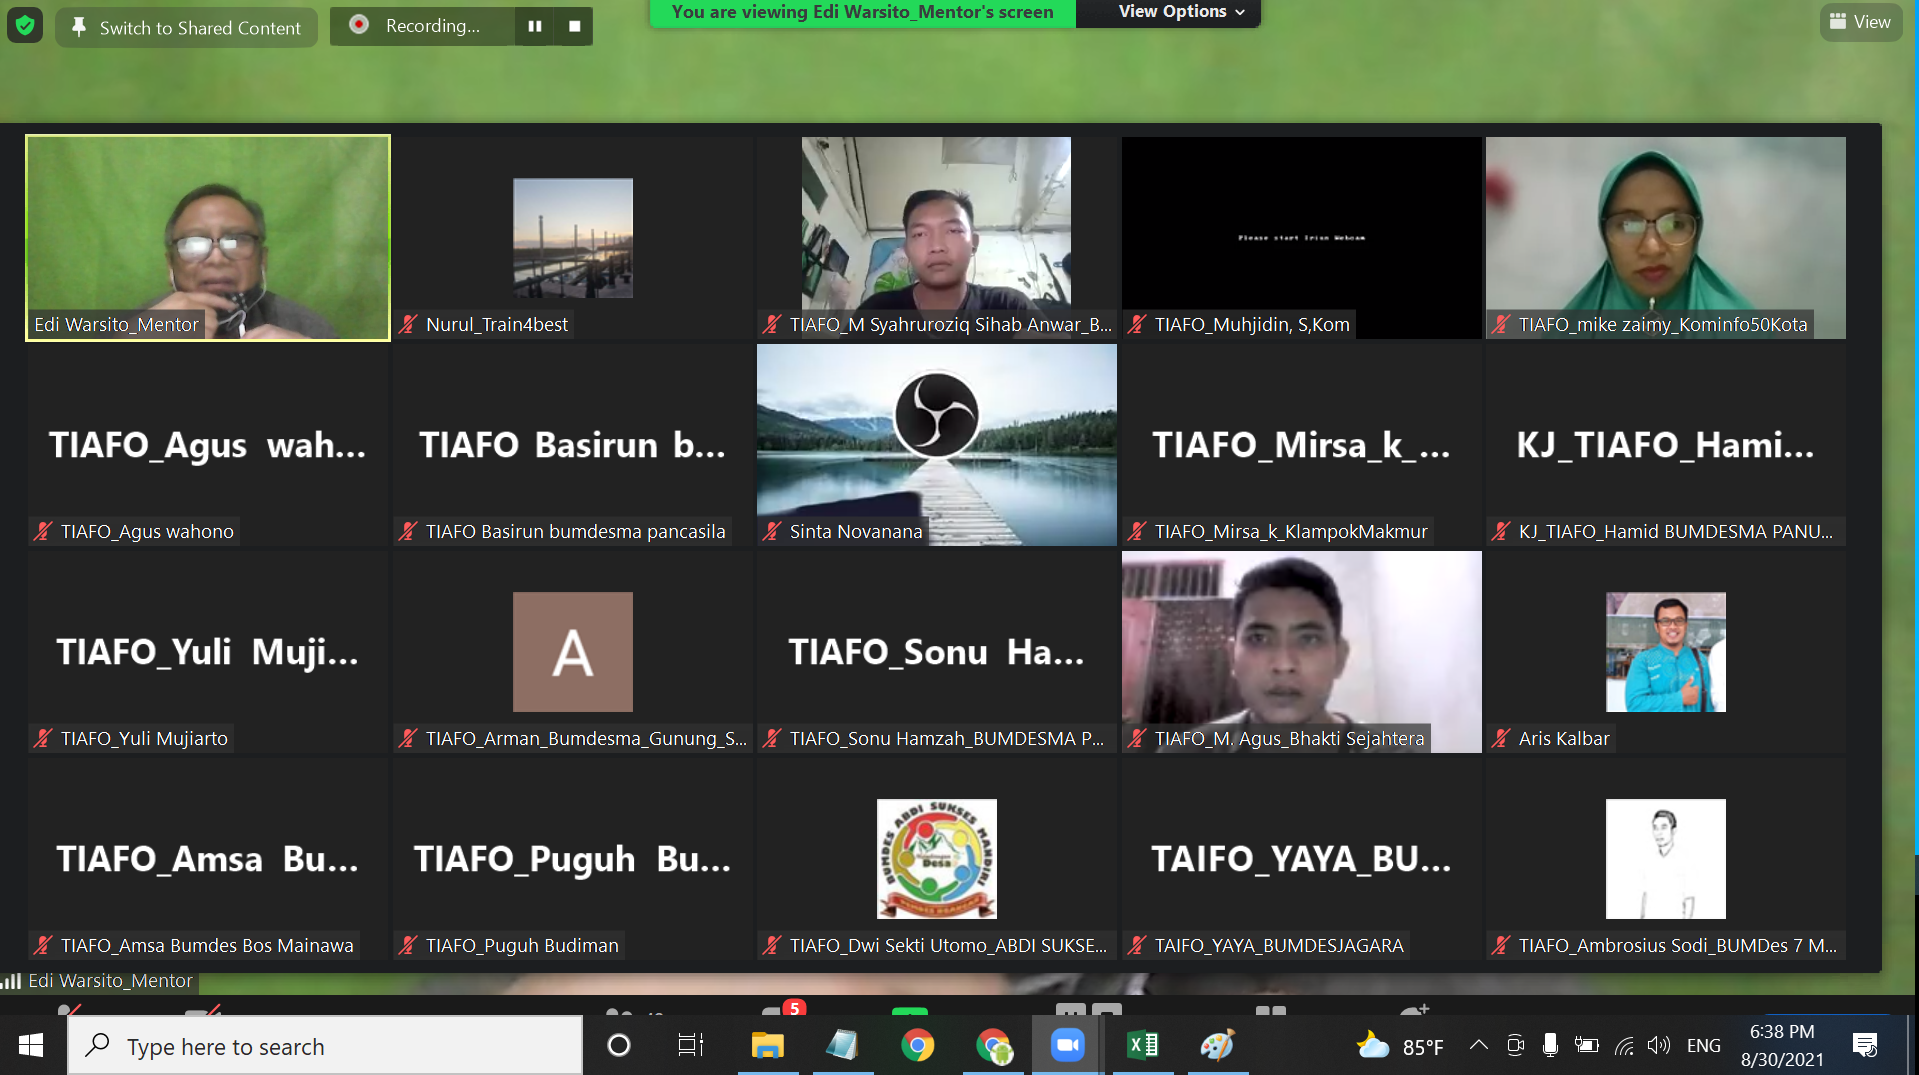Pause the recording

(x=535, y=26)
